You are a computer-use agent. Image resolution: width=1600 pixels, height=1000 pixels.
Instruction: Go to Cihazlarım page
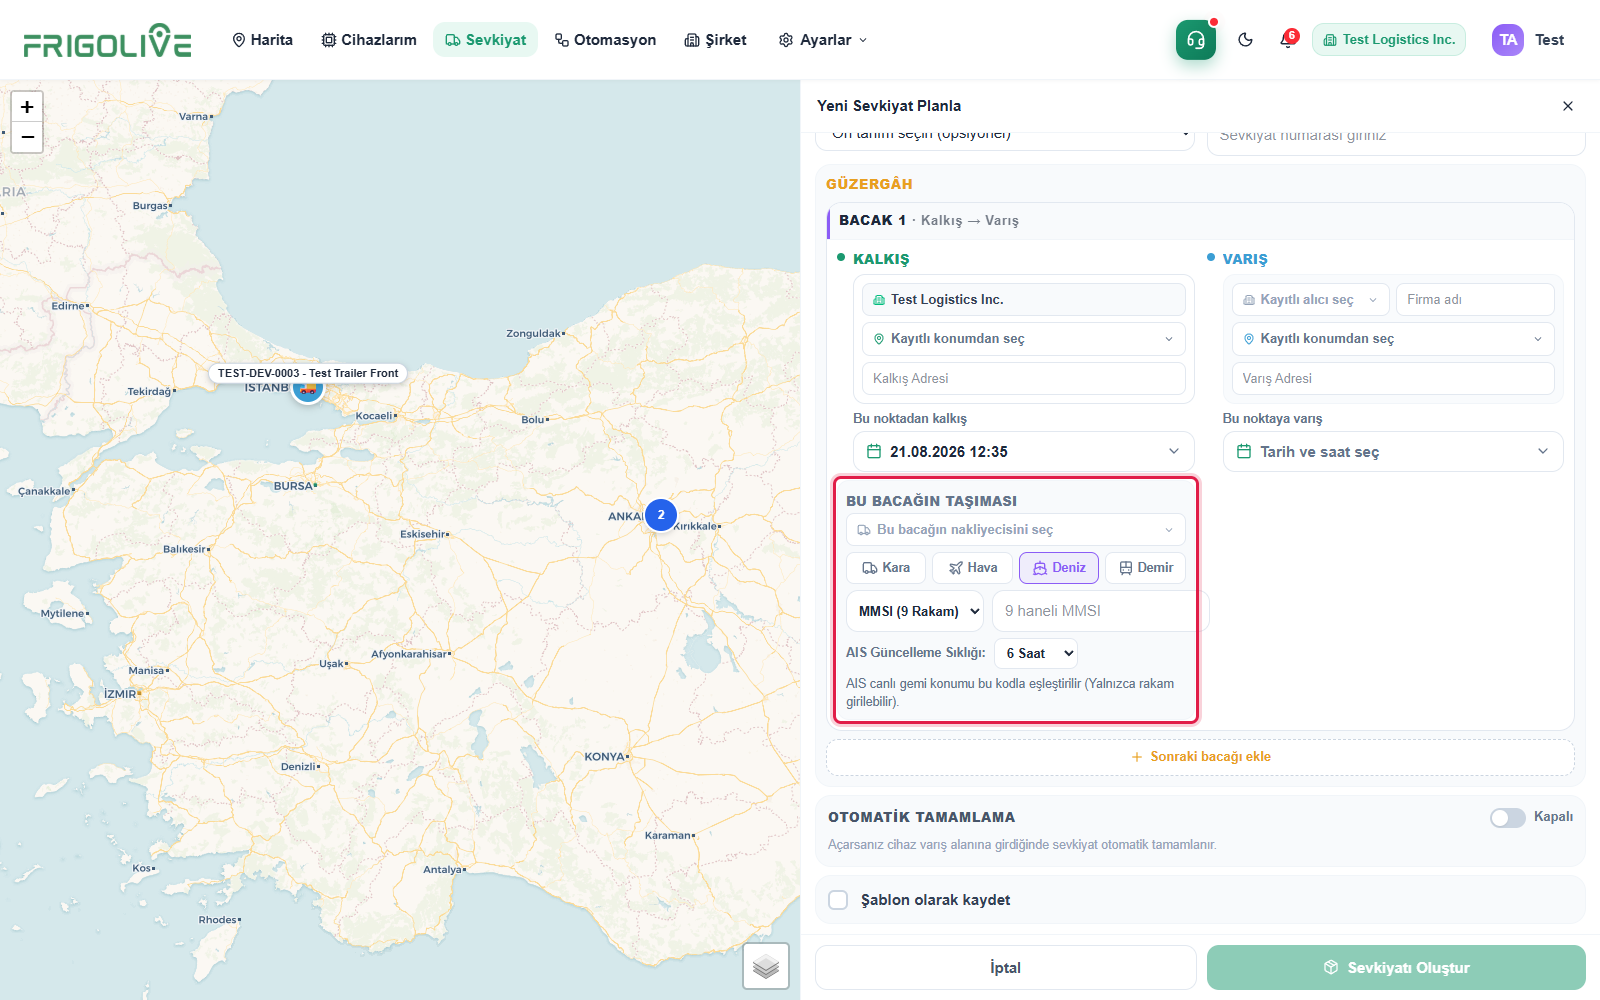point(369,40)
